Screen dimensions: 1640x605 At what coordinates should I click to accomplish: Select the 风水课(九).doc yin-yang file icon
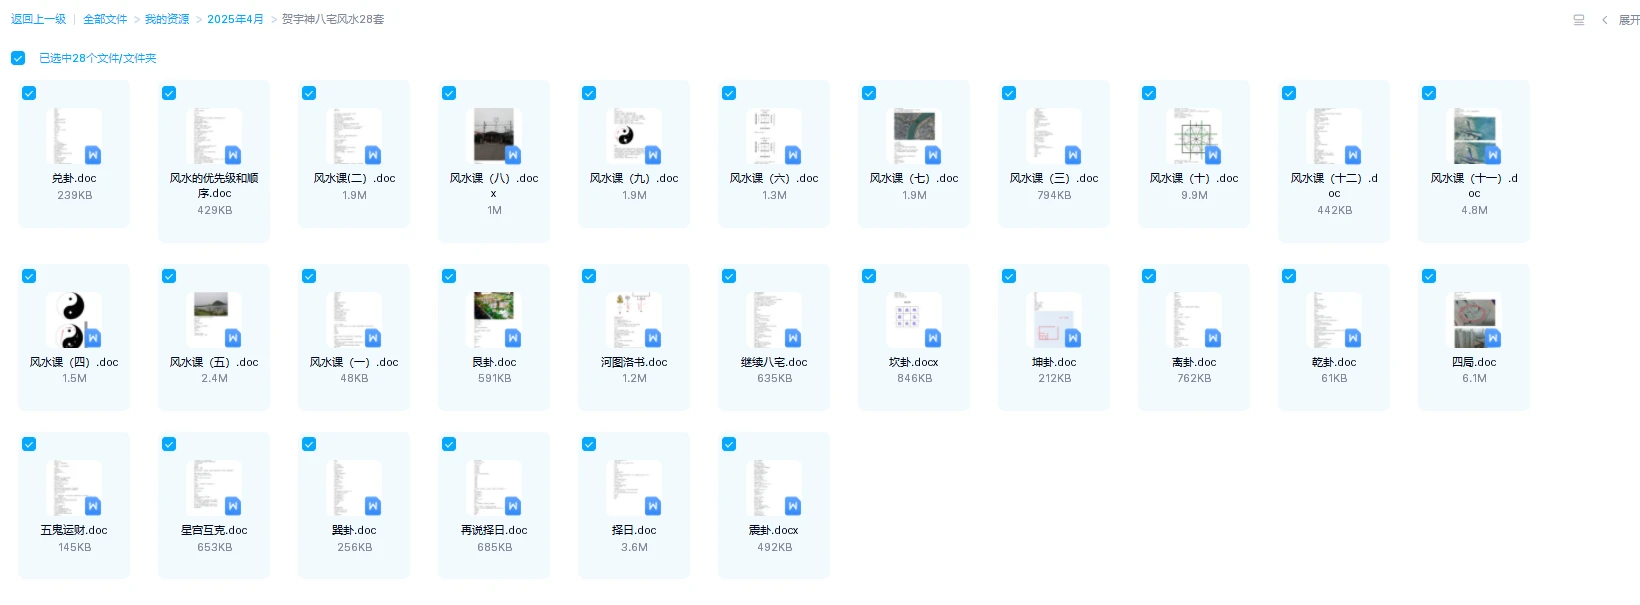[635, 136]
